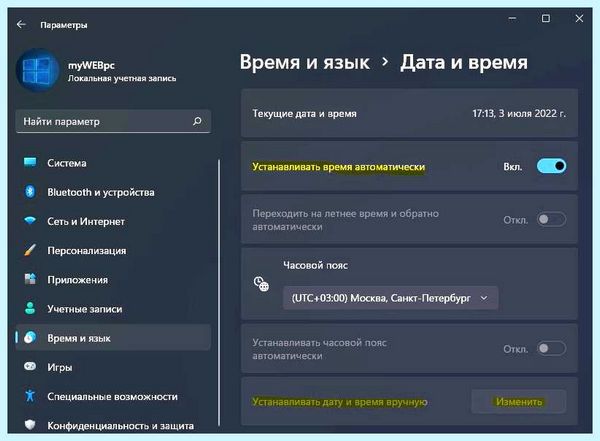Image resolution: width=600 pixels, height=441 pixels.
Task: Open Bluetooth и устройства section
Action: pyautogui.click(x=113, y=192)
